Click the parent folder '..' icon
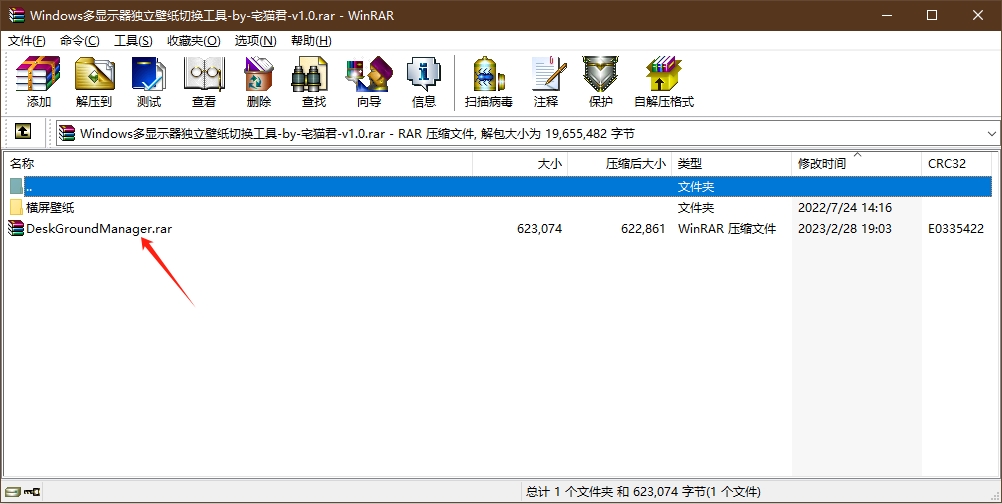Image resolution: width=1002 pixels, height=504 pixels. pyautogui.click(x=17, y=187)
